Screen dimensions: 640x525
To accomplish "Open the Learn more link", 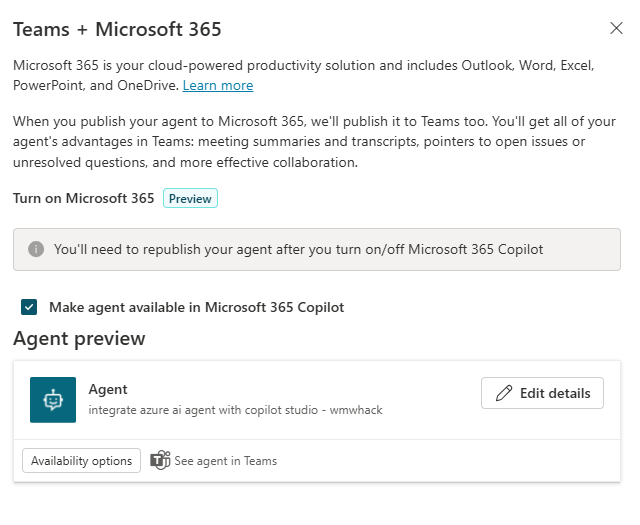I will coord(218,86).
